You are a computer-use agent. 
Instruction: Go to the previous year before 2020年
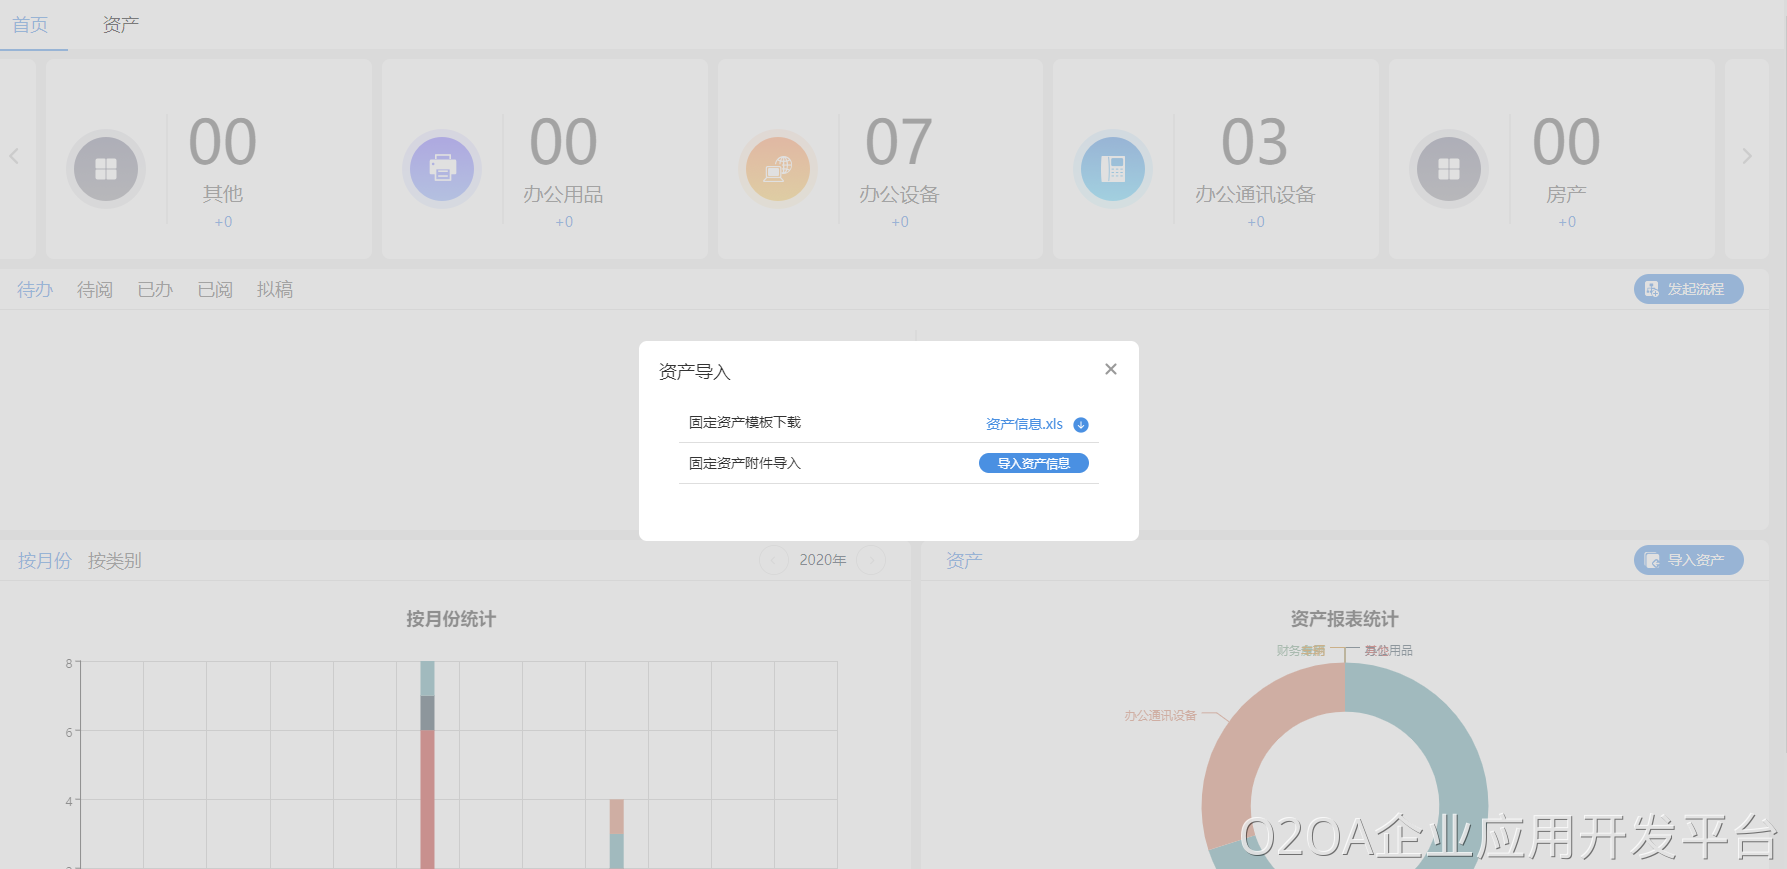tap(773, 560)
